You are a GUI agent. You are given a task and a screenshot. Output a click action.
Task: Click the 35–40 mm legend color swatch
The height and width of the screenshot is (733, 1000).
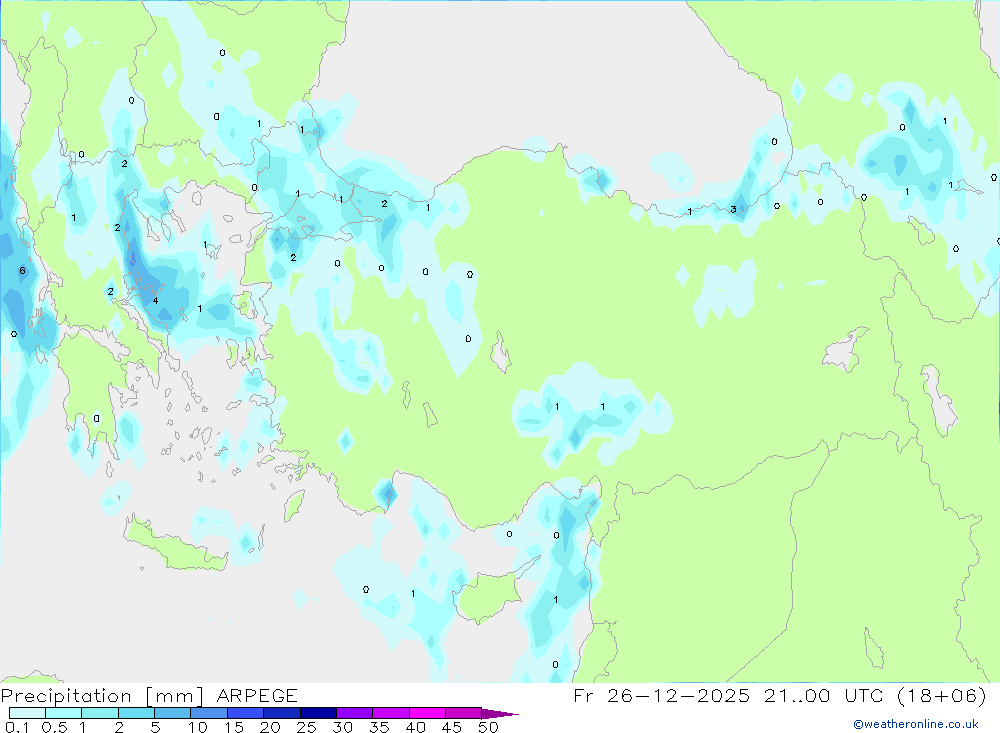tap(390, 713)
